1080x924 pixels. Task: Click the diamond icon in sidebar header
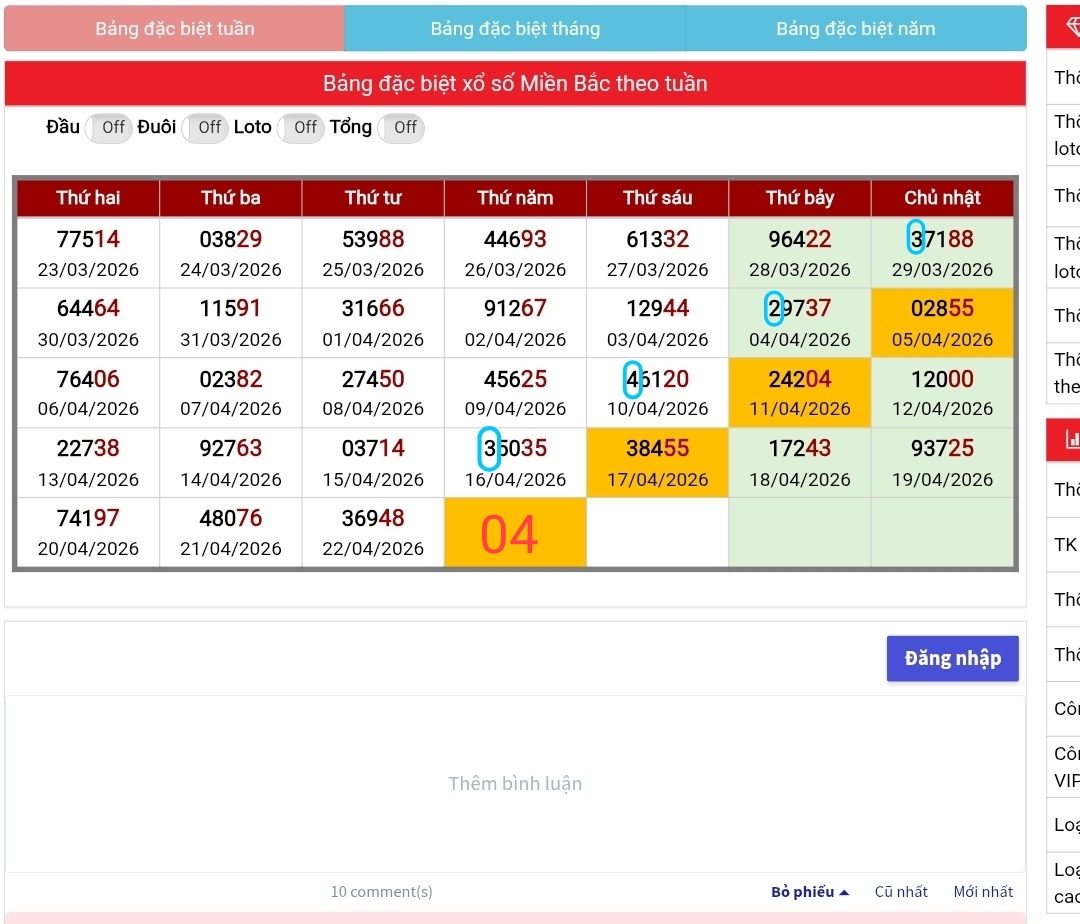point(1068,29)
